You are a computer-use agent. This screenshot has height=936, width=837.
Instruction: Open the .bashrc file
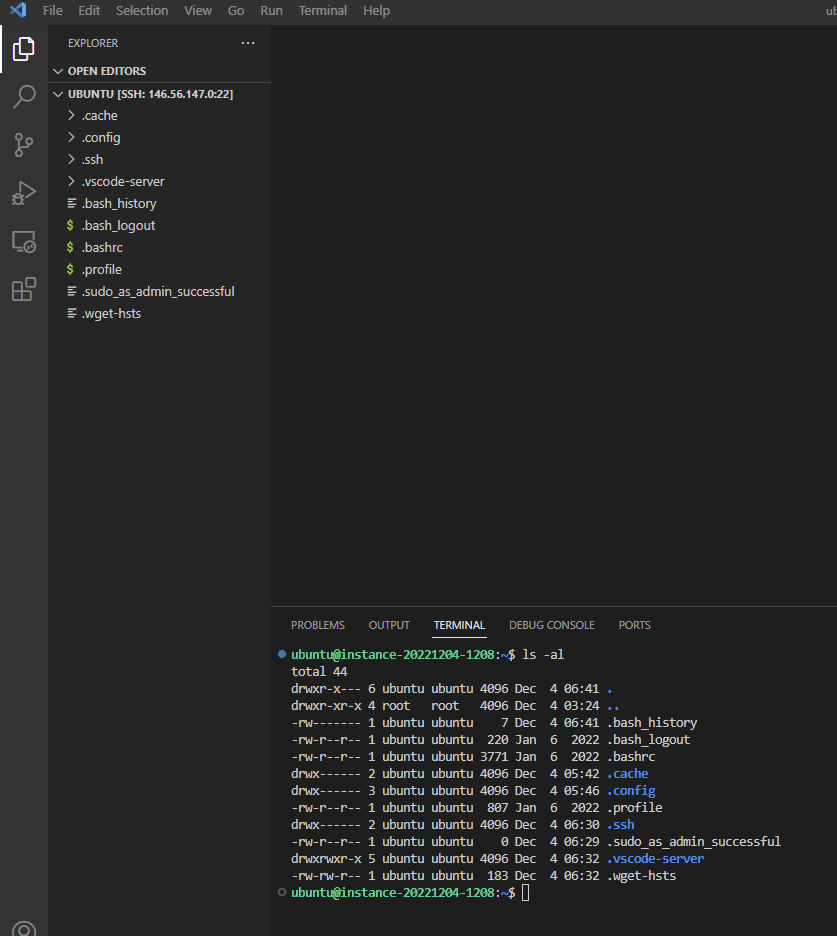click(x=102, y=248)
